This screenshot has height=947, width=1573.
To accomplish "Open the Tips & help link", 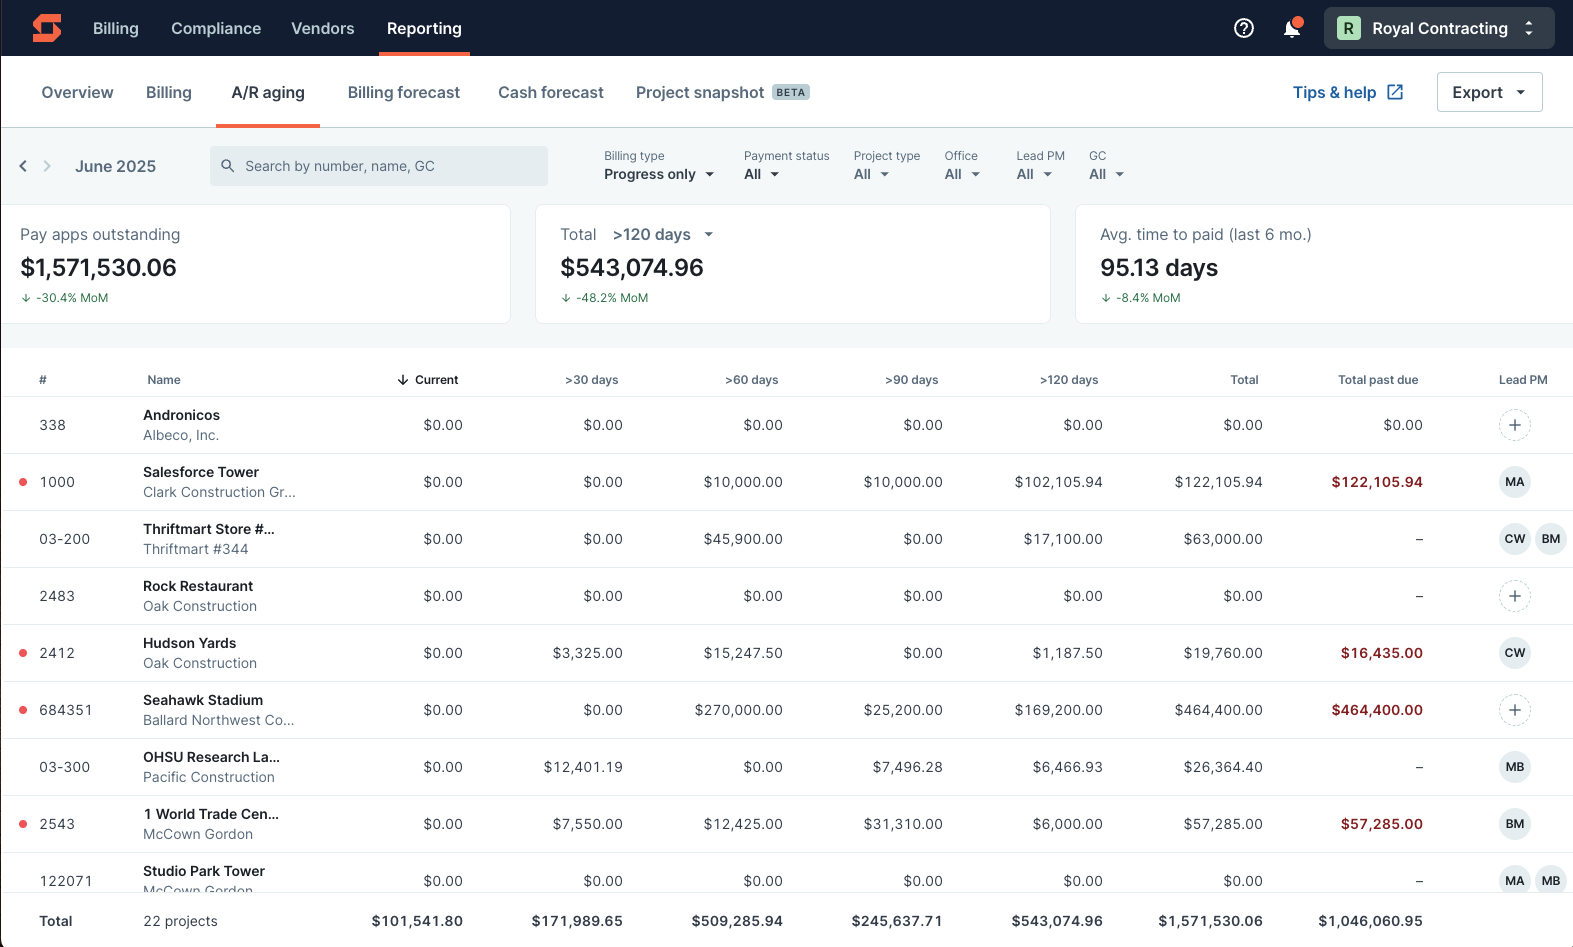I will coord(1348,92).
